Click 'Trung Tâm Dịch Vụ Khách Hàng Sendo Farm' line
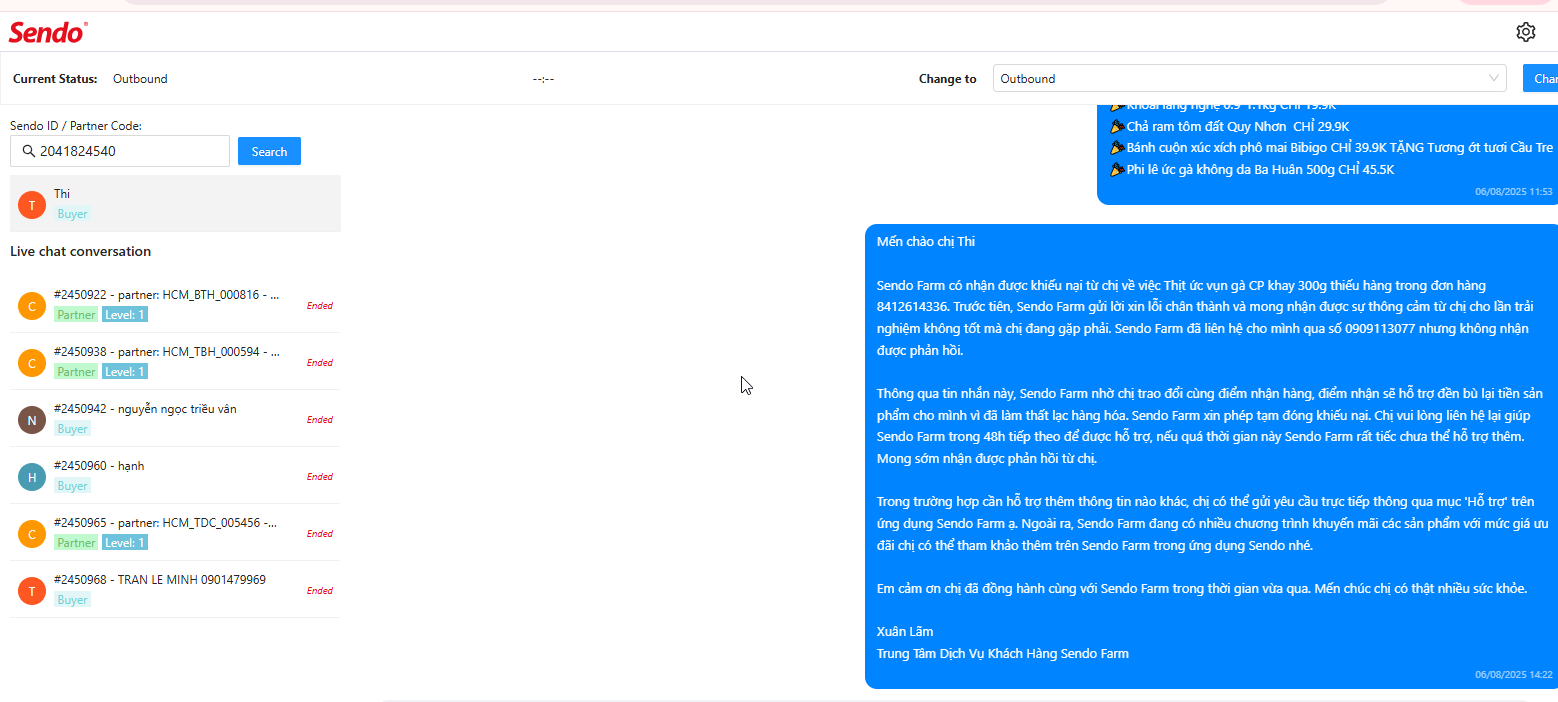The width and height of the screenshot is (1558, 702). [1003, 654]
